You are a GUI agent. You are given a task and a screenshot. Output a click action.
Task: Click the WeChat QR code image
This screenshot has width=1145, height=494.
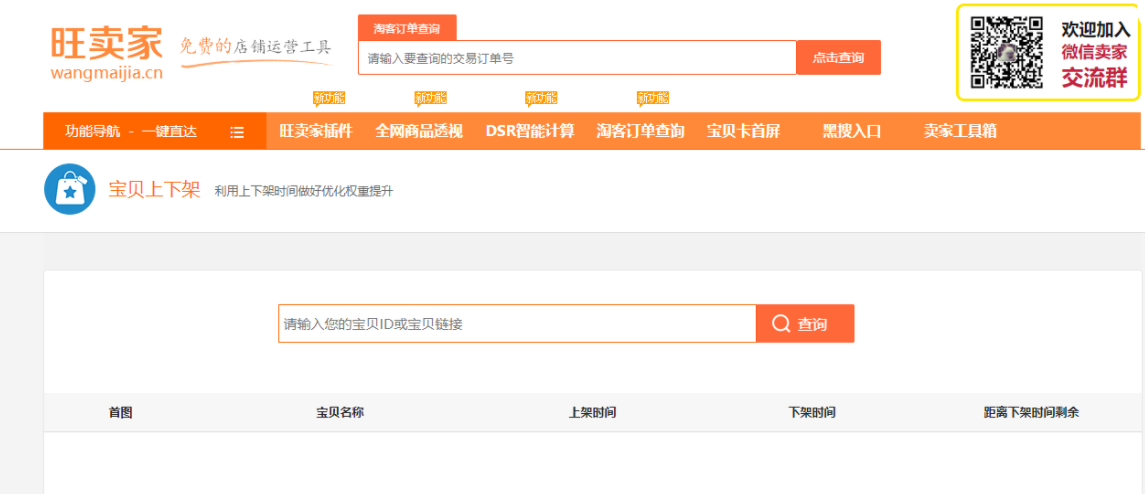[x=1006, y=51]
